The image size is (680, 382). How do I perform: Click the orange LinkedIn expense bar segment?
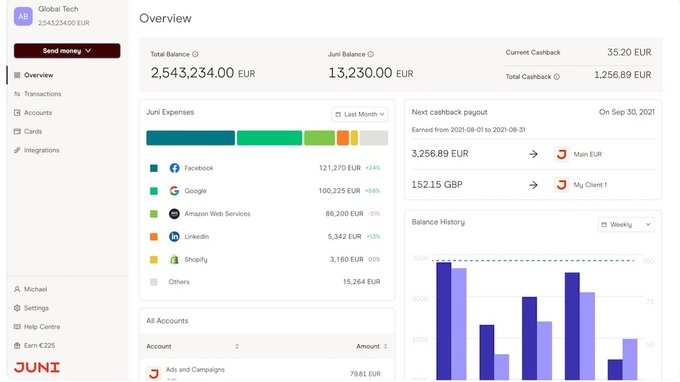(x=343, y=138)
